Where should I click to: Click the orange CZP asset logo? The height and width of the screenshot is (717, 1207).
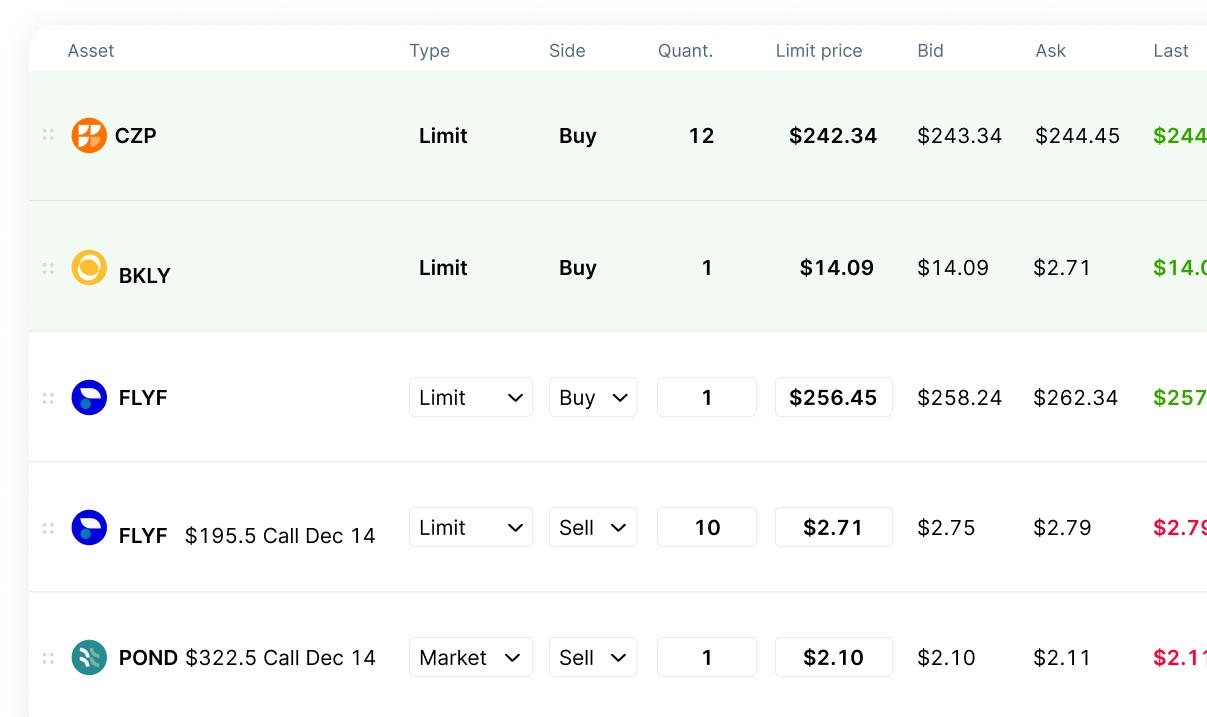point(89,135)
